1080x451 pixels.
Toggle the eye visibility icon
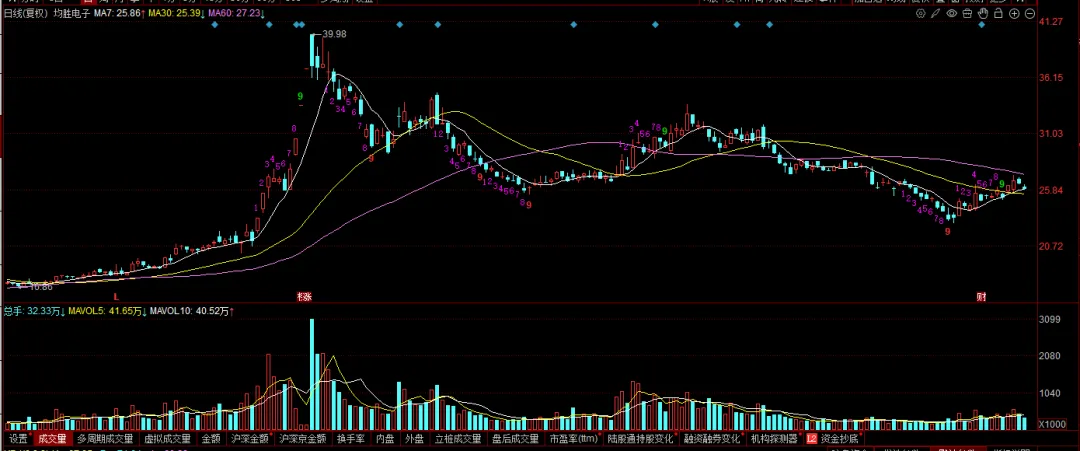pyautogui.click(x=952, y=13)
